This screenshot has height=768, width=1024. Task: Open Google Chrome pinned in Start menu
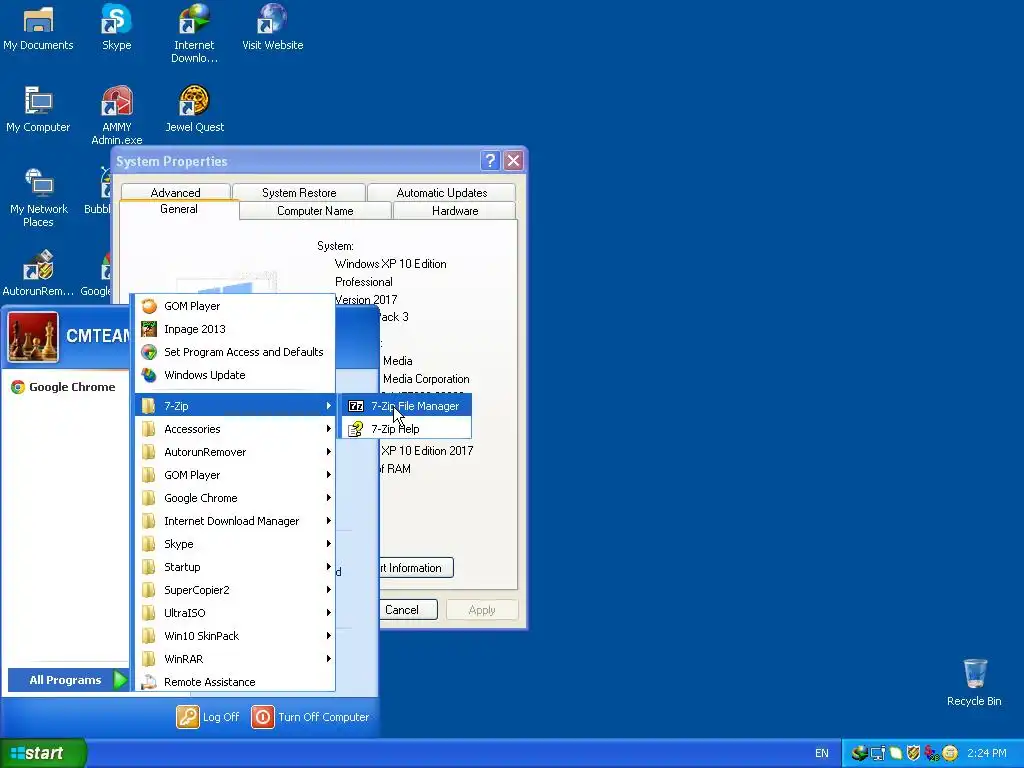[x=64, y=387]
